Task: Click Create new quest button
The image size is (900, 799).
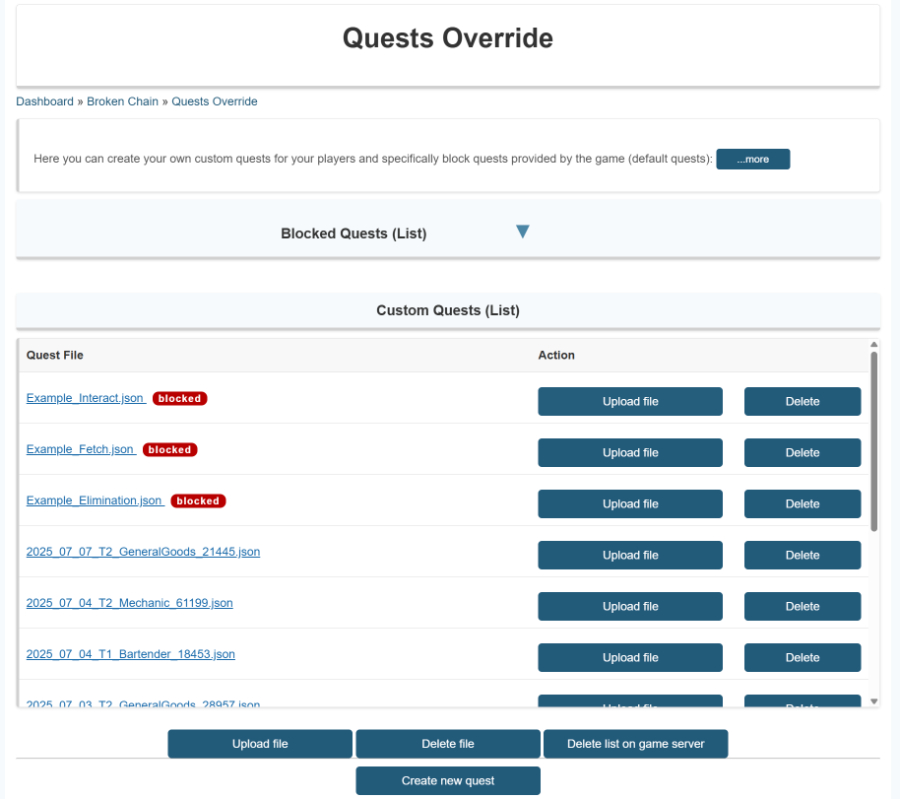Action: 448,780
